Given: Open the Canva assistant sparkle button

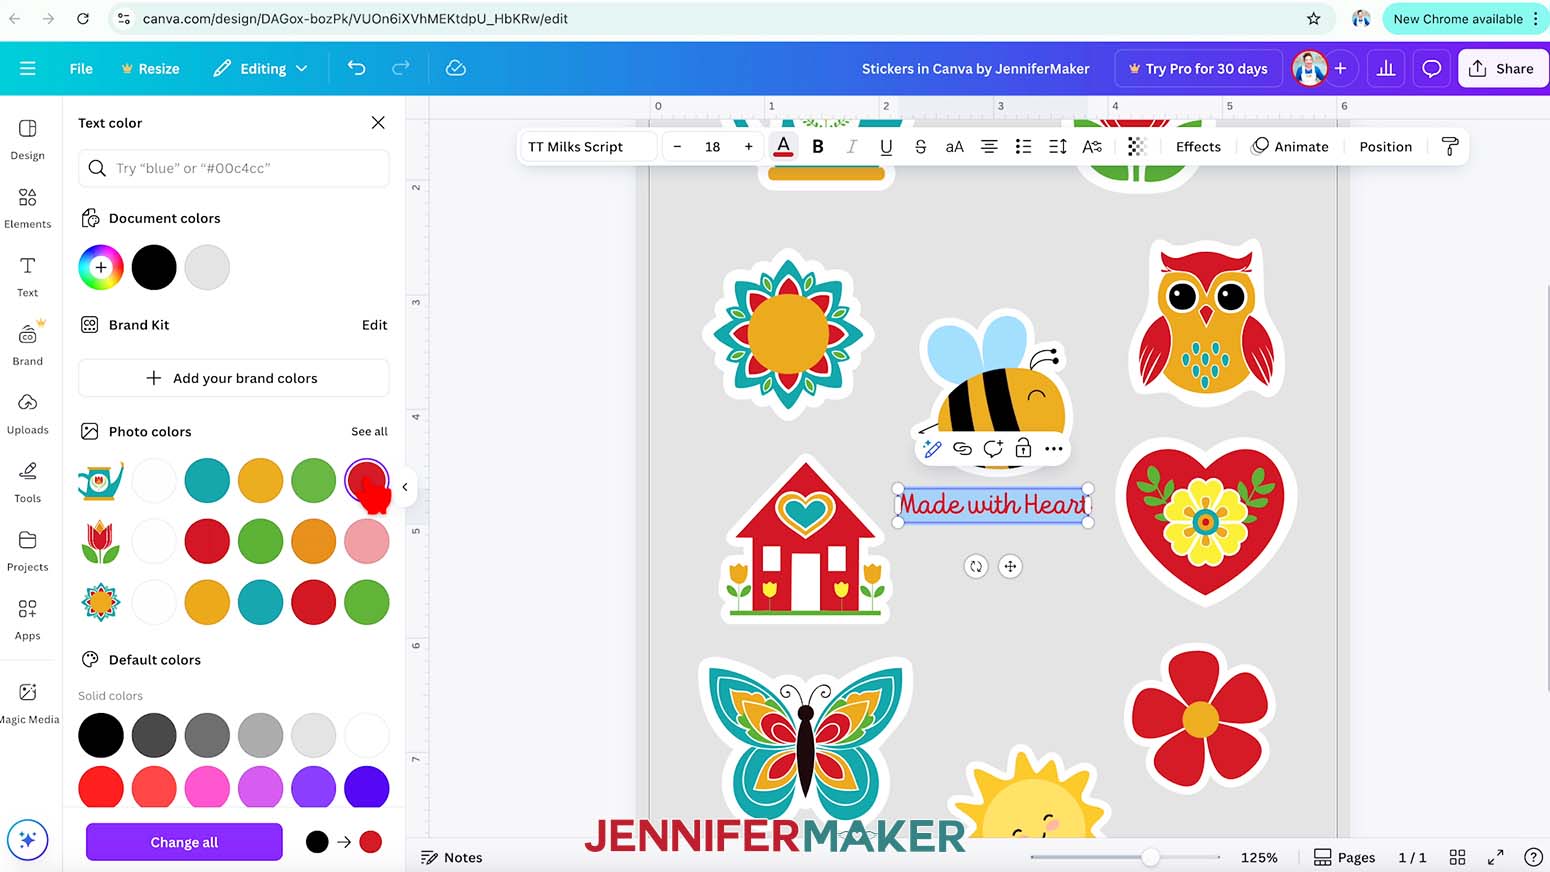Looking at the screenshot, I should pyautogui.click(x=27, y=840).
